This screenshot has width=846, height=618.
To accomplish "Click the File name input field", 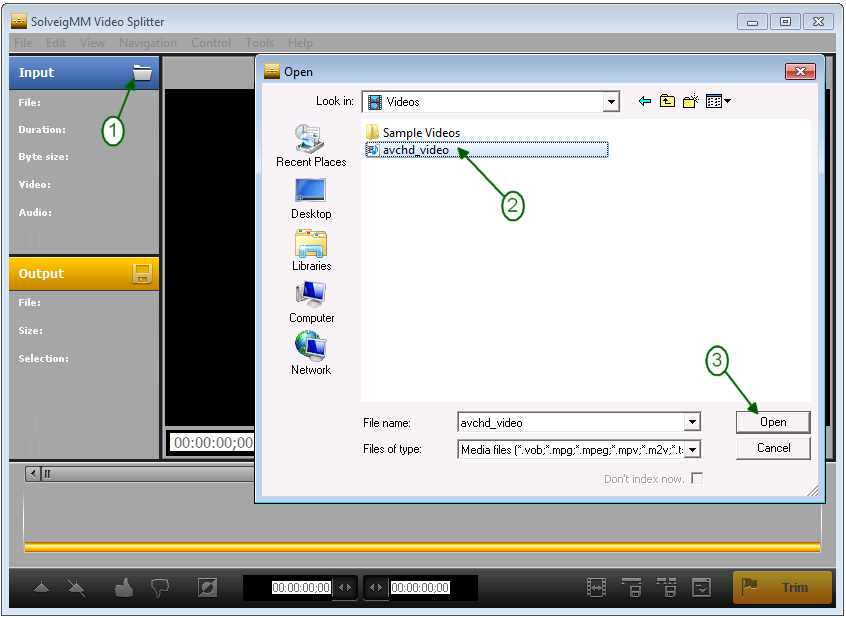I will click(571, 422).
